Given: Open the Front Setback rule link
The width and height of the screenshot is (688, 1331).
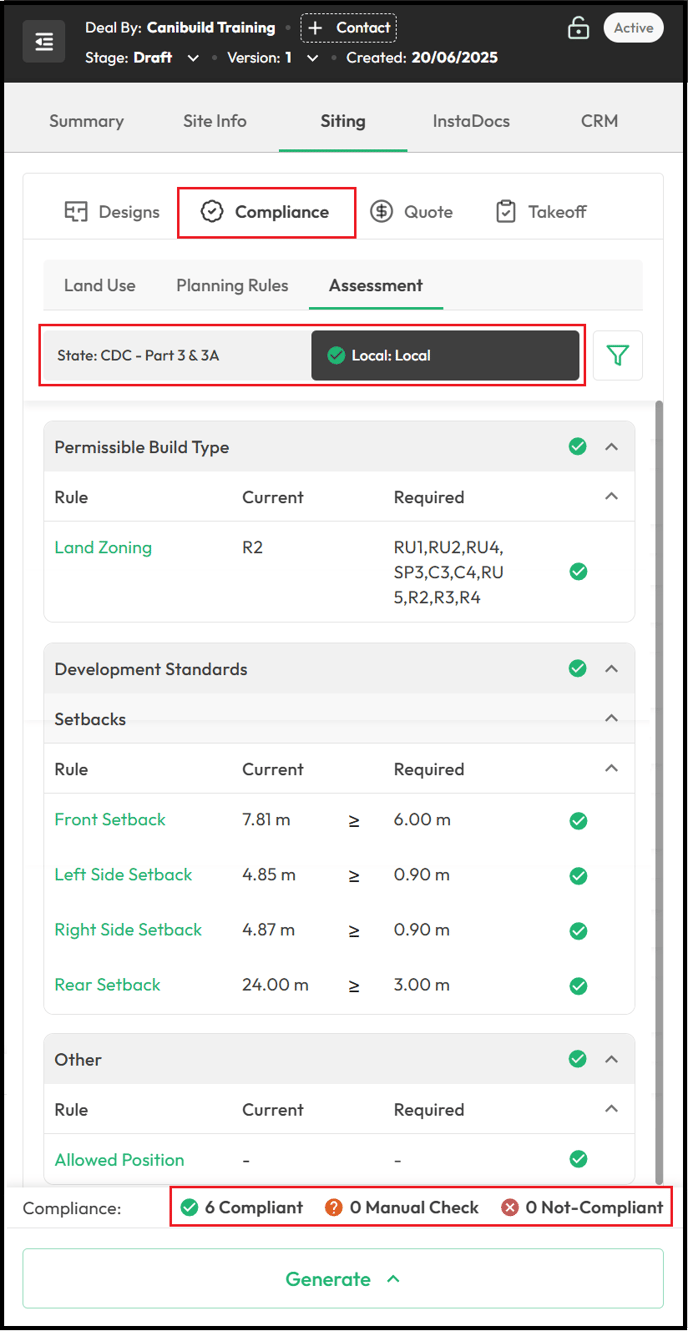Looking at the screenshot, I should click(x=110, y=820).
